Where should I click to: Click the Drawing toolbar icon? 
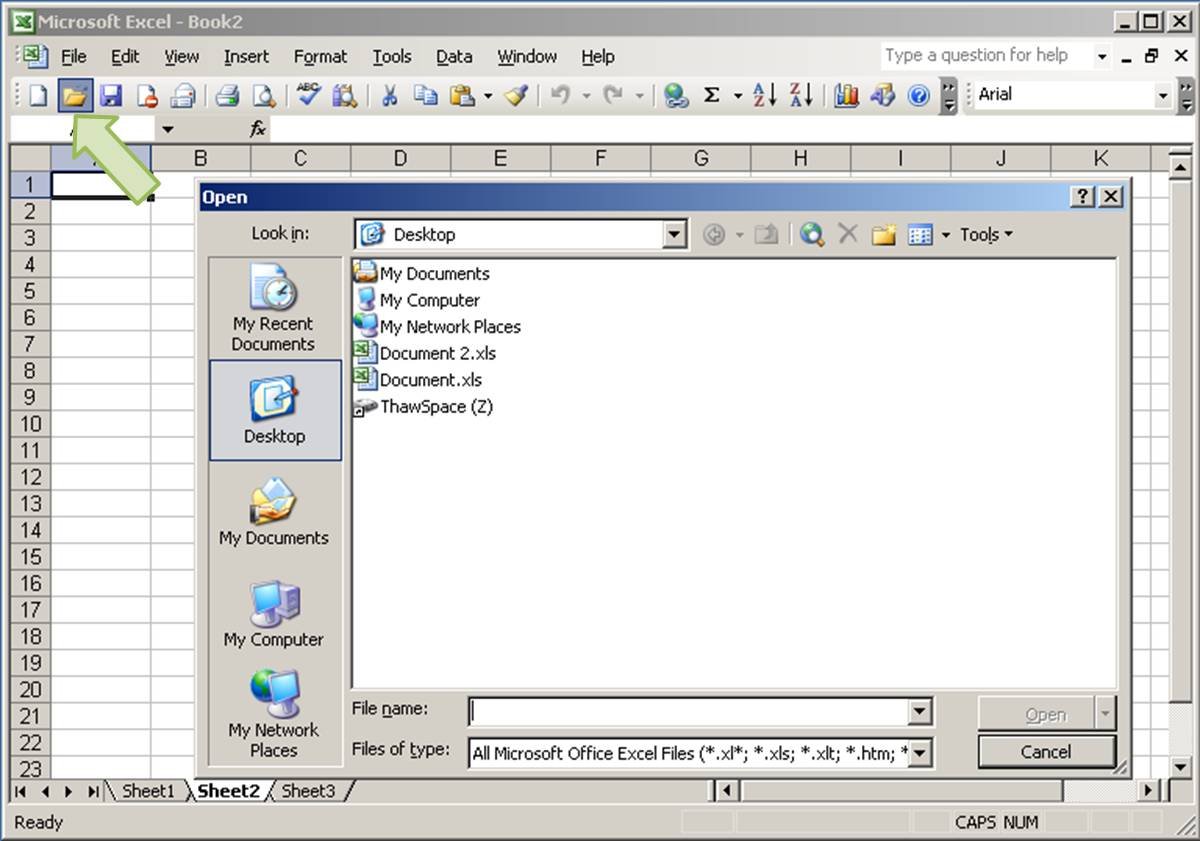pyautogui.click(x=882, y=95)
